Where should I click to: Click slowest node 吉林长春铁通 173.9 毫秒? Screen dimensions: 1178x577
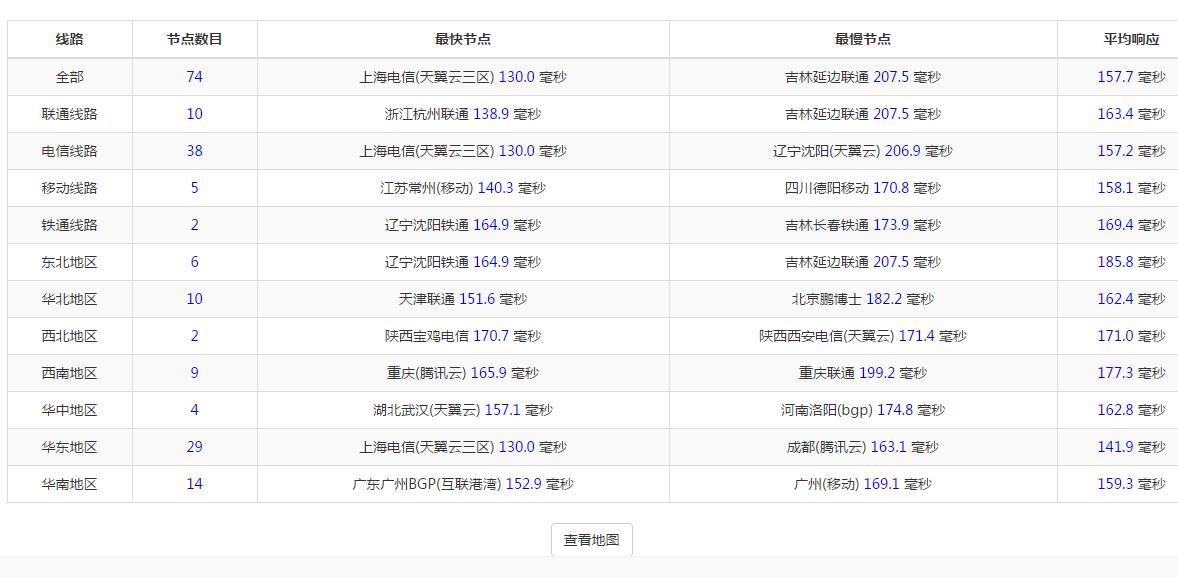(x=862, y=225)
